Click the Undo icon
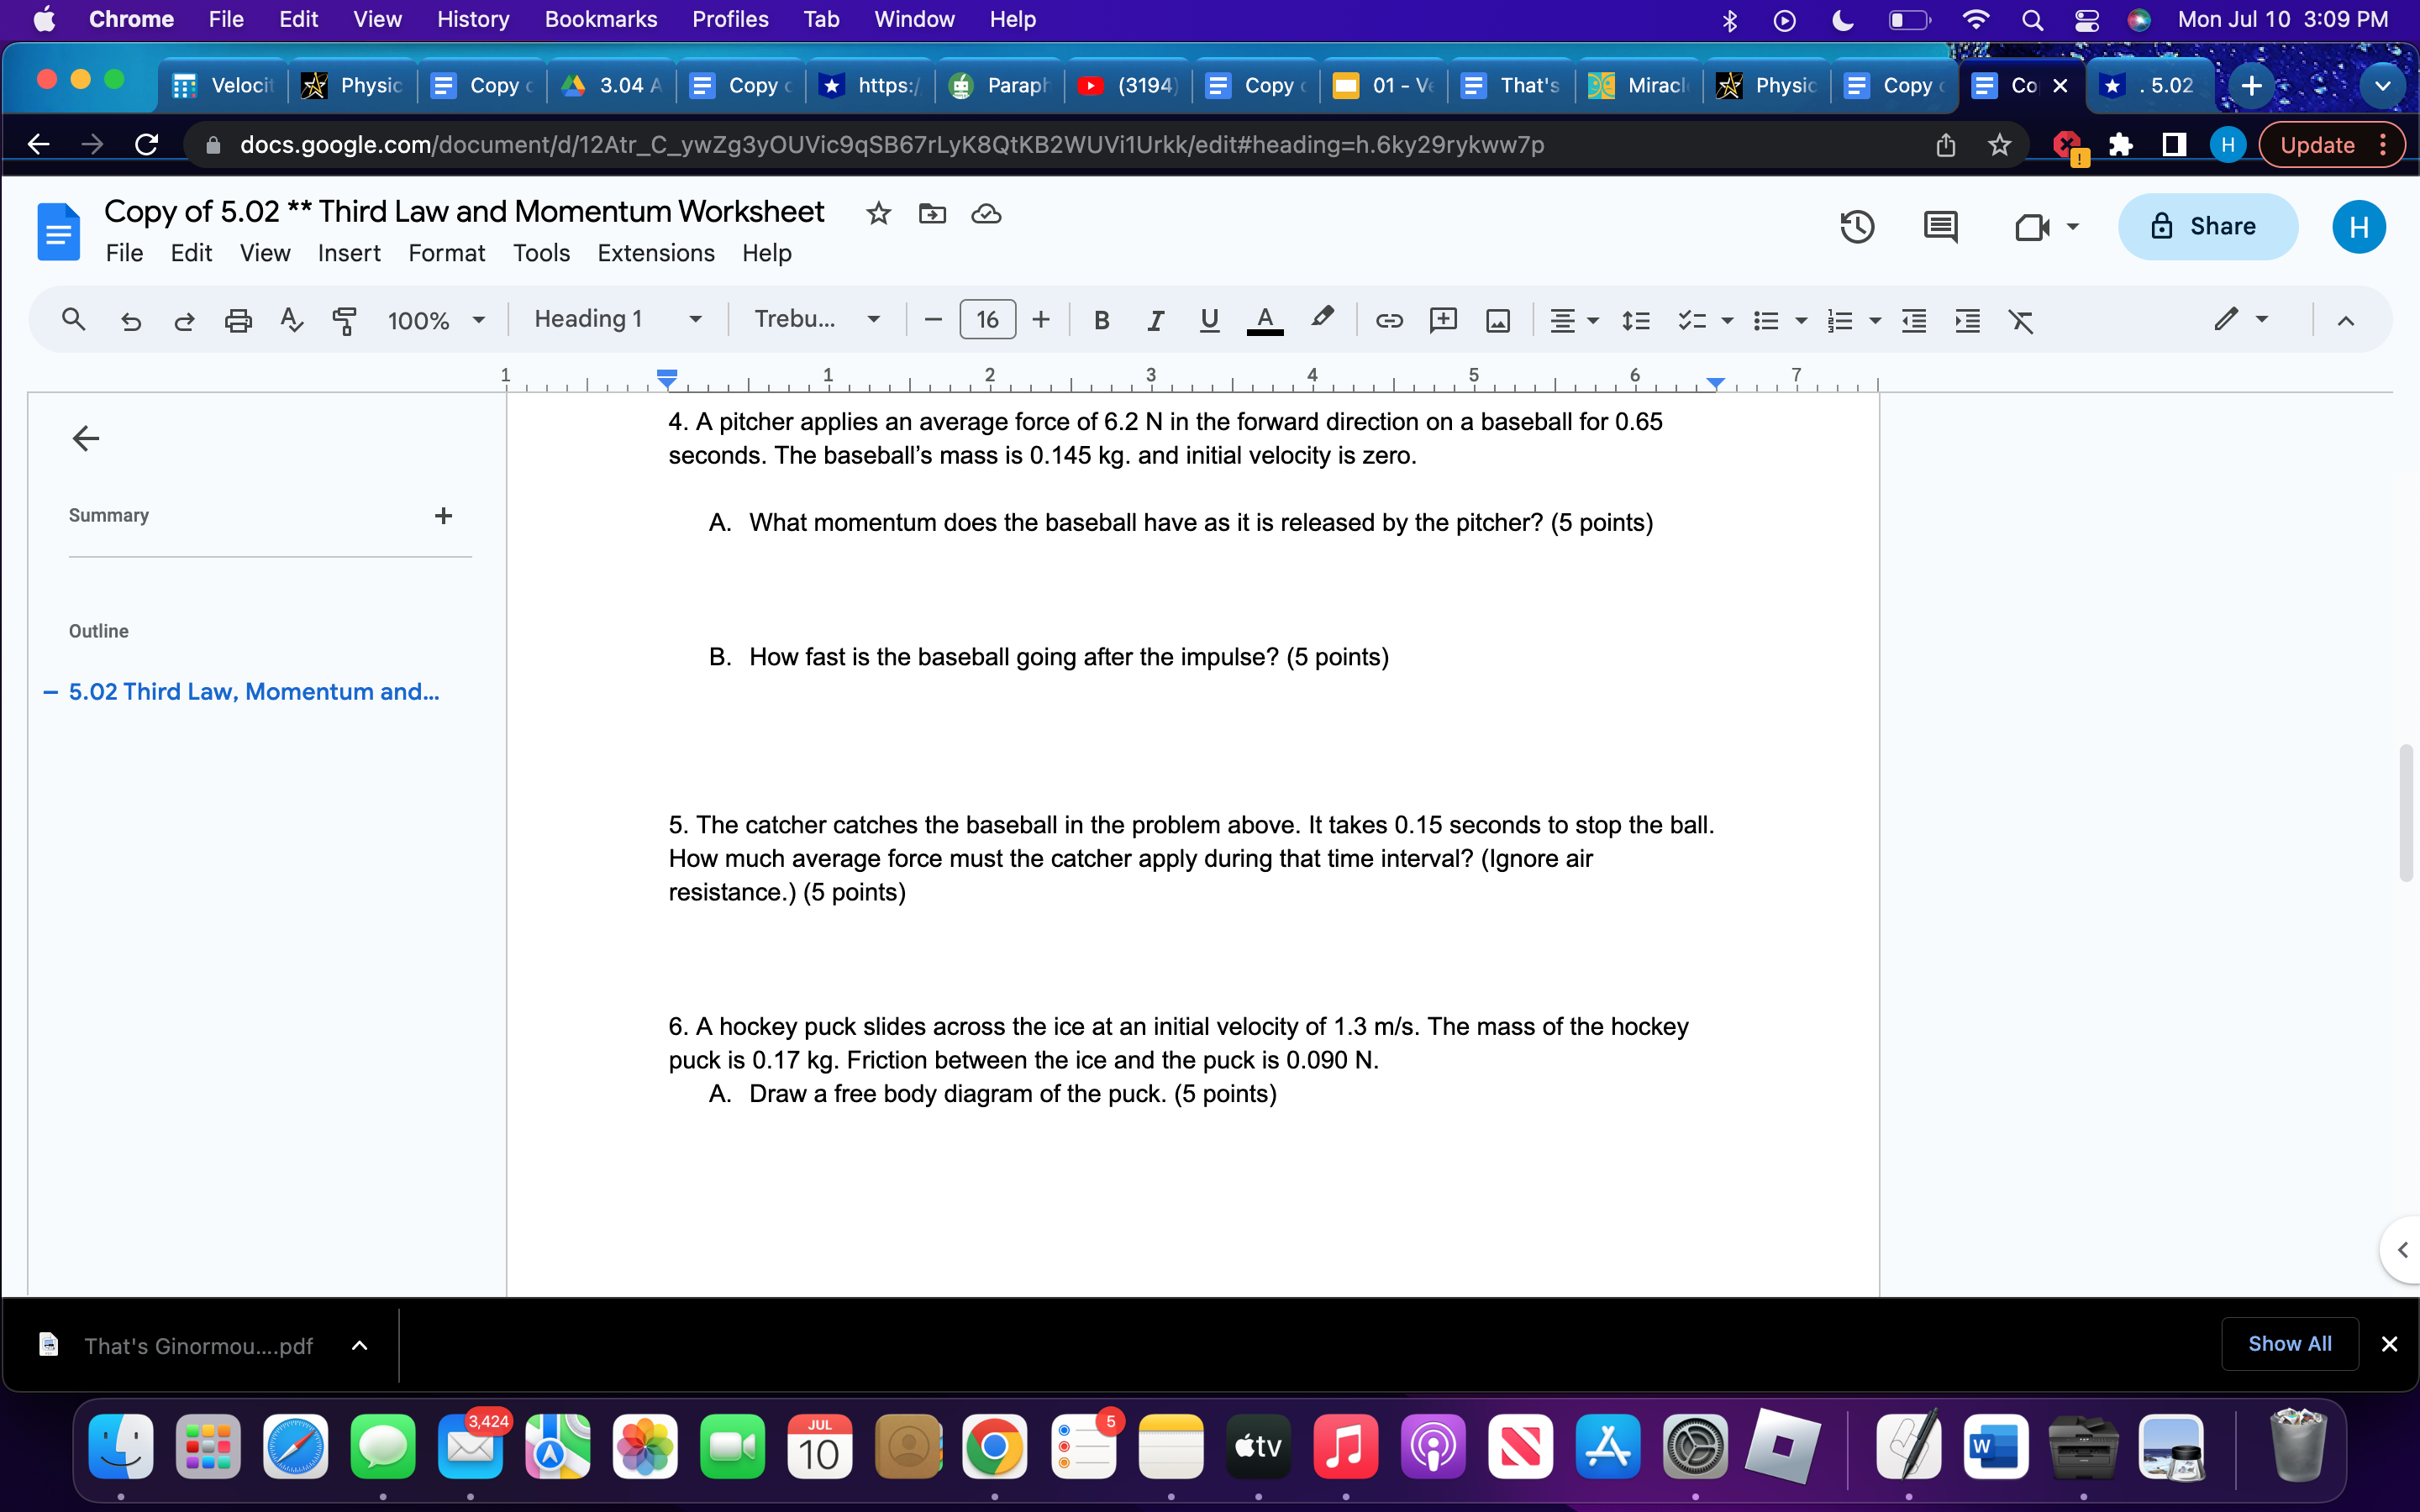This screenshot has width=2420, height=1512. 131,320
